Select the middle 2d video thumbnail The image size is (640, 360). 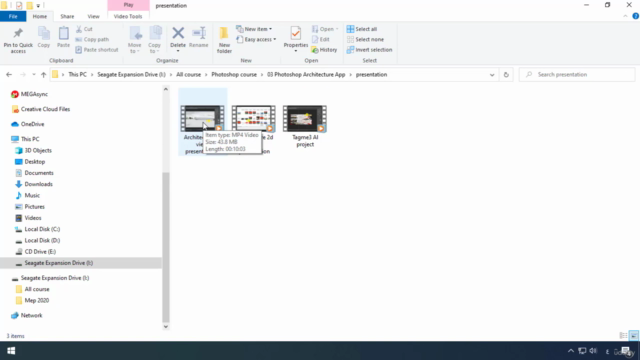coord(253,118)
